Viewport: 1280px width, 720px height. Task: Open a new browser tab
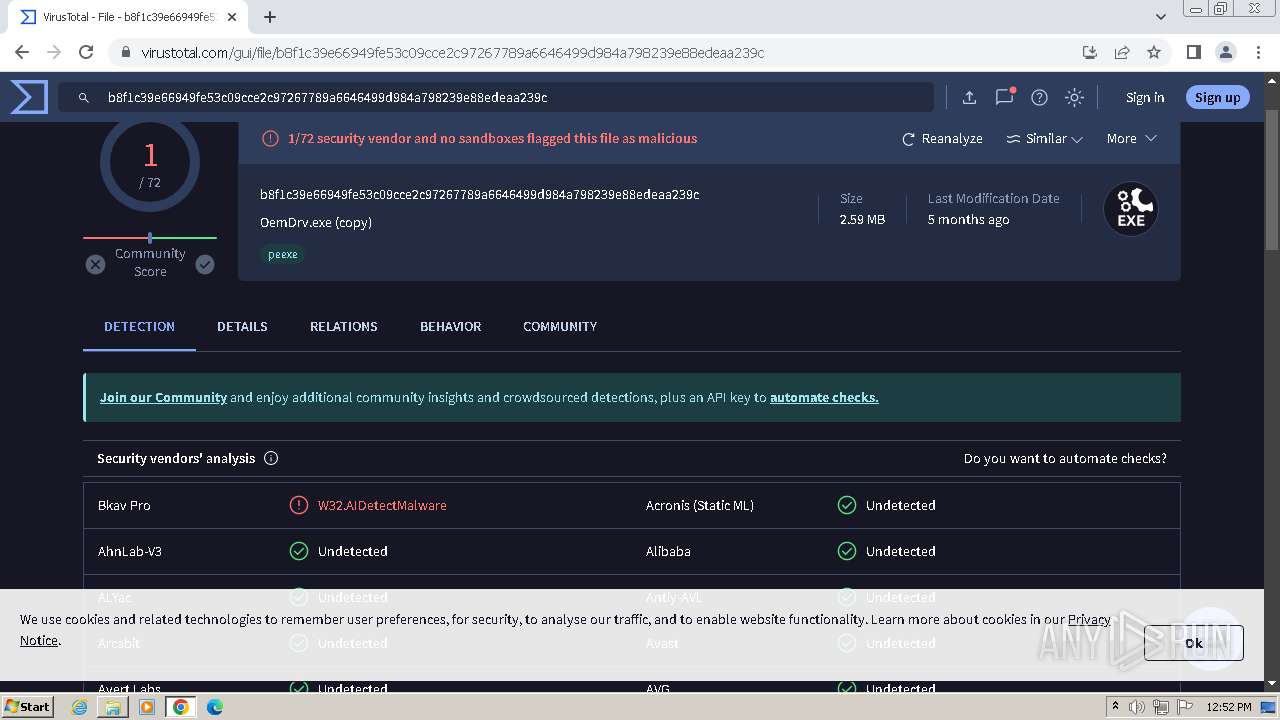tap(270, 17)
